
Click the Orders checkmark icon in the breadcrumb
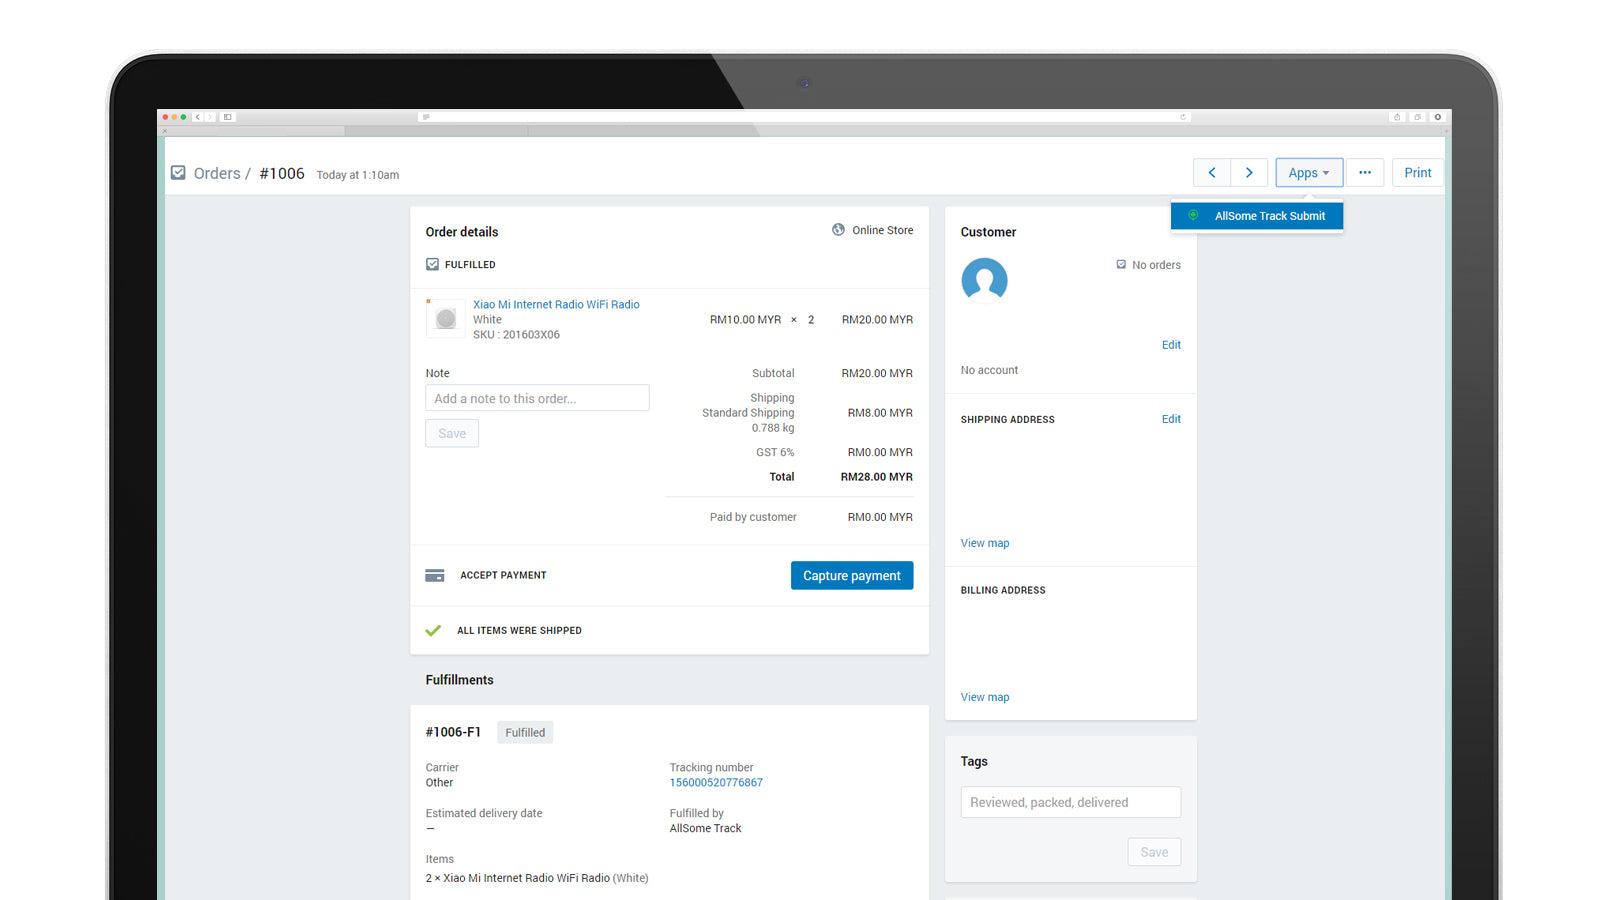[x=178, y=172]
